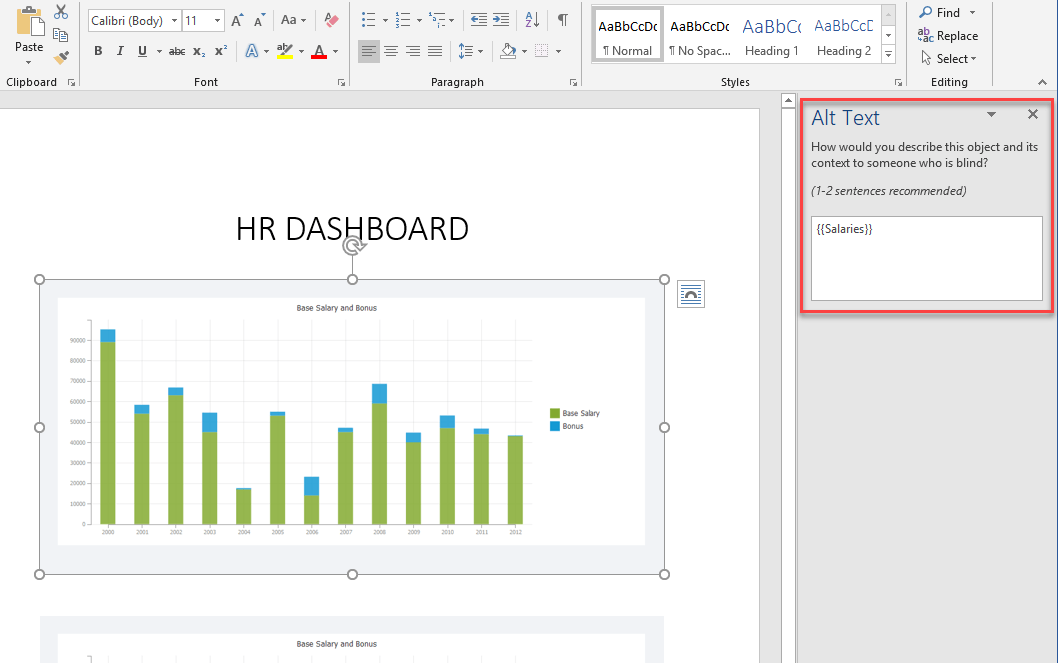
Task: Toggle Underline formatting
Action: coord(142,51)
